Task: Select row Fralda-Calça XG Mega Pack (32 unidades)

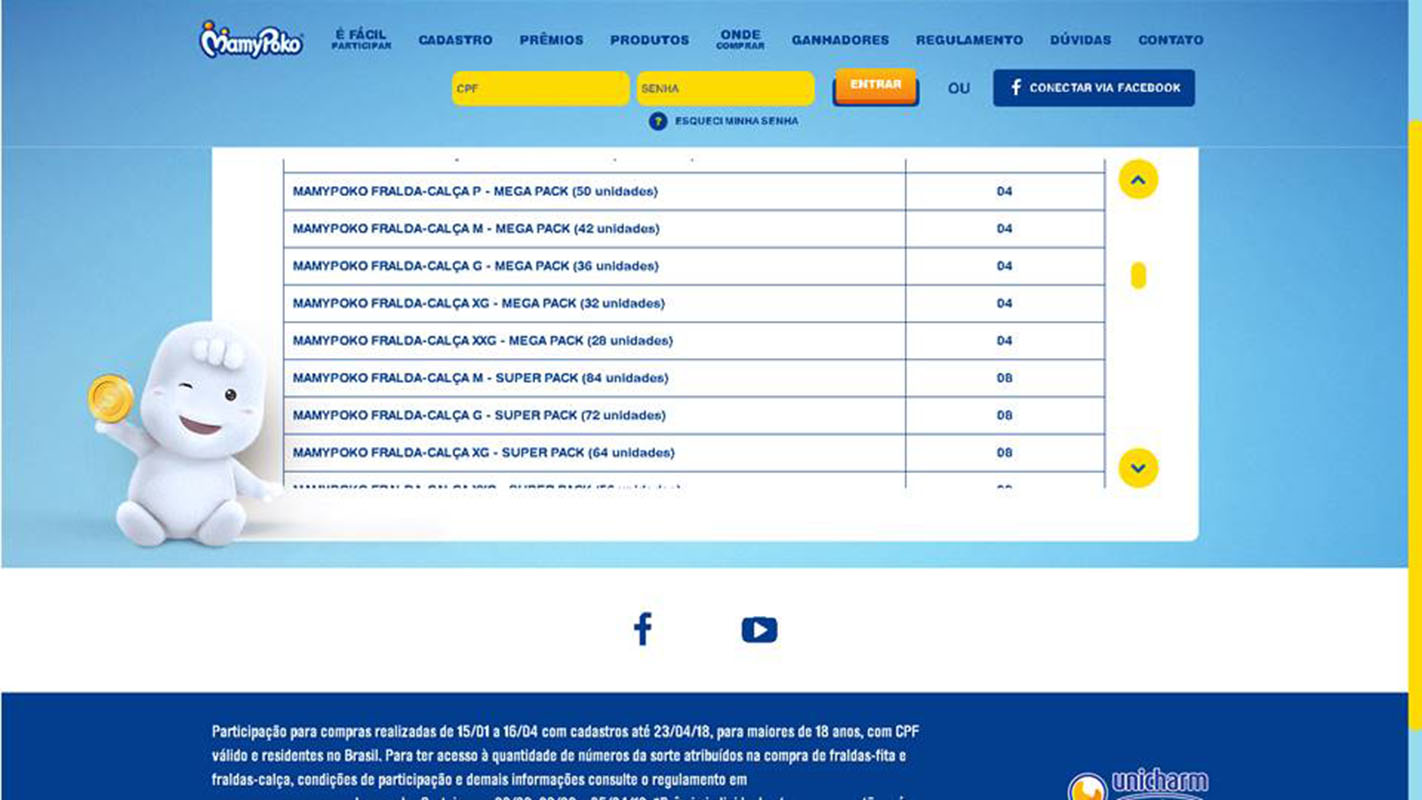Action: tap(694, 303)
